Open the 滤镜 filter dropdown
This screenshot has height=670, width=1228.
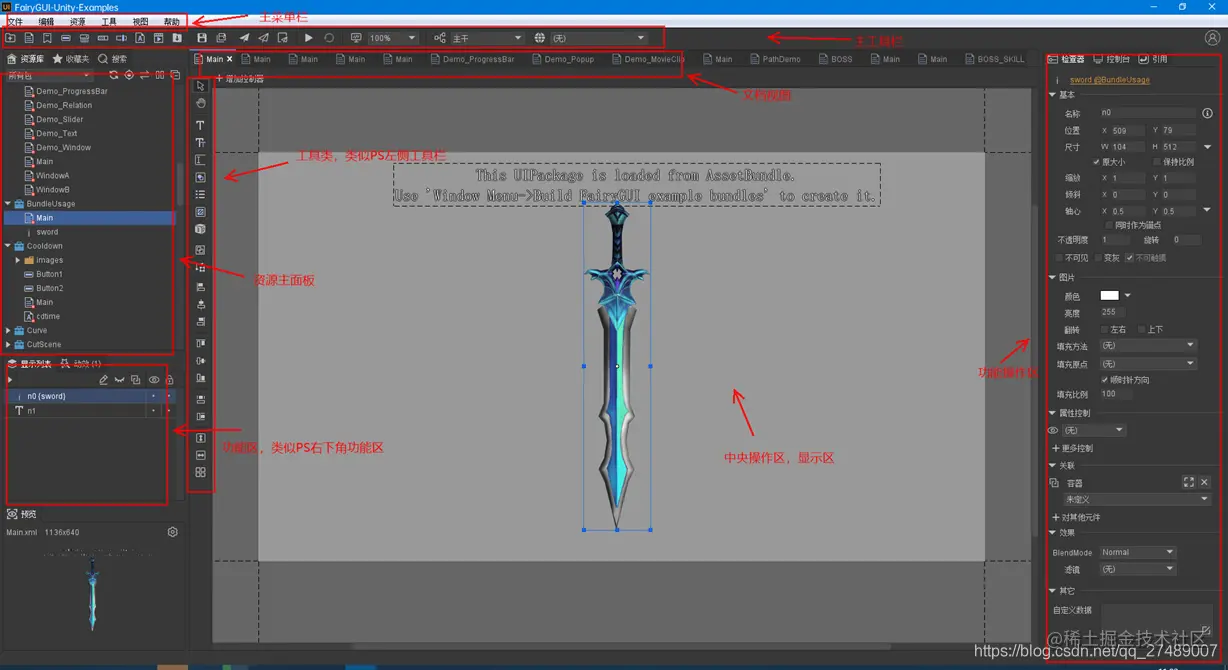tap(1137, 569)
